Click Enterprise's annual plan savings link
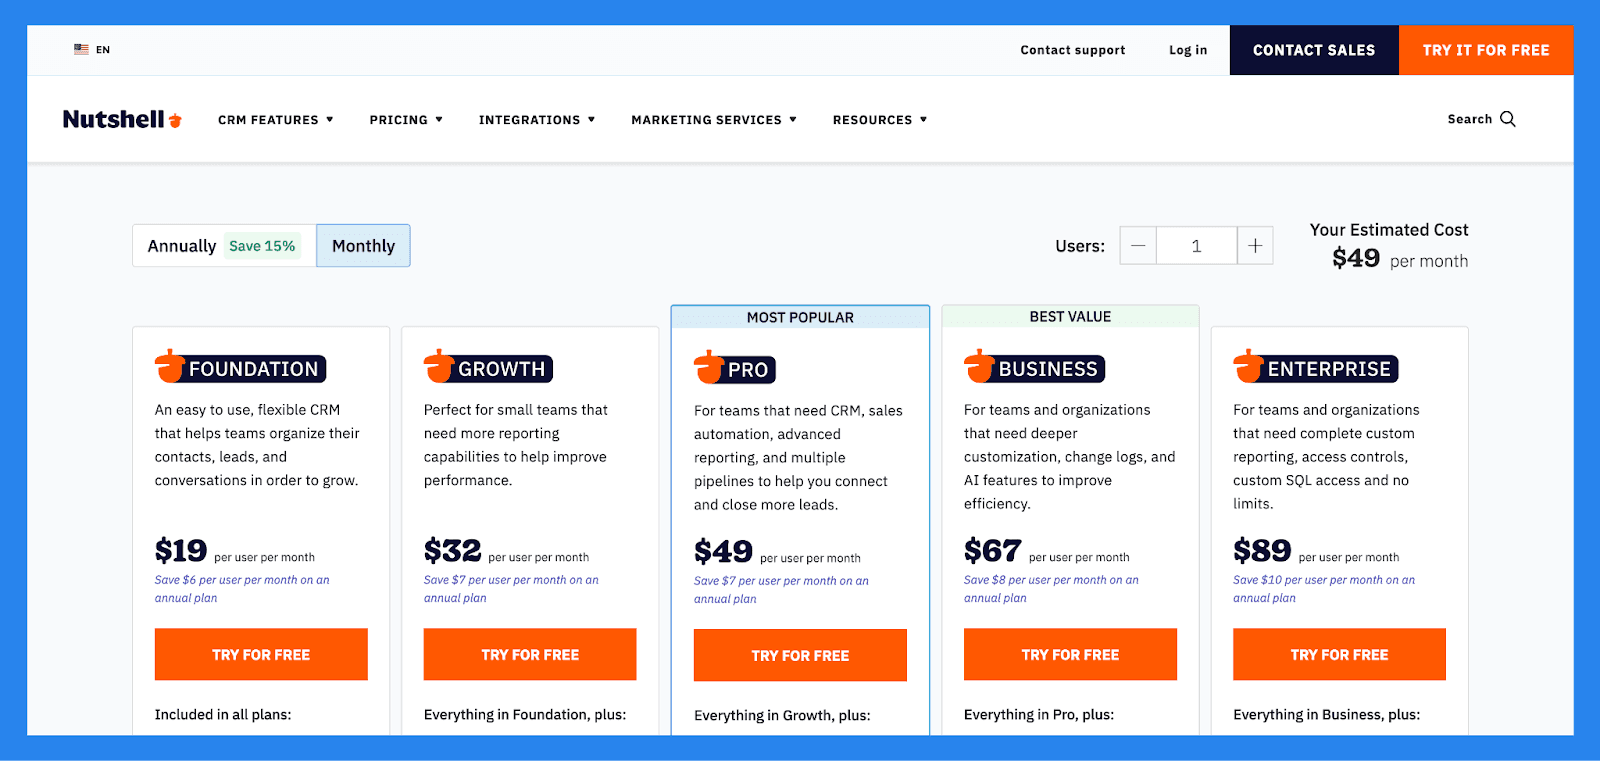The width and height of the screenshot is (1600, 761). [x=1324, y=589]
